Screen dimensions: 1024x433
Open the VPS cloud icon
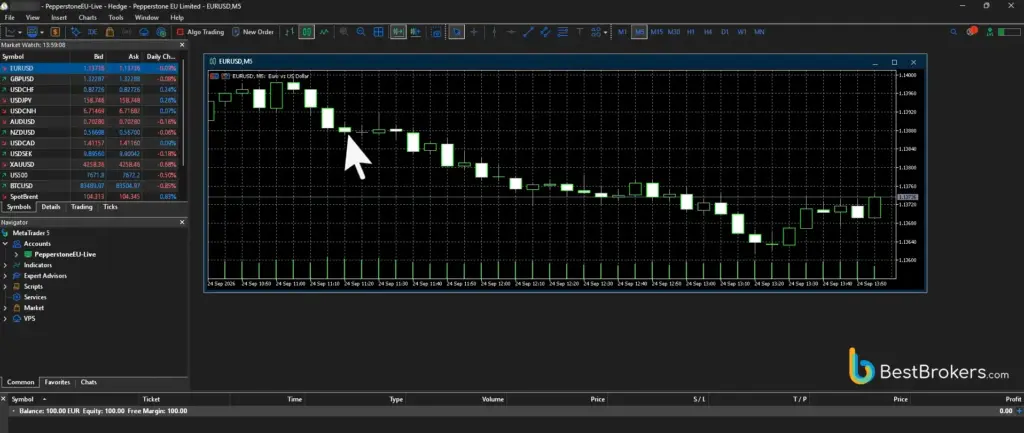(144, 31)
